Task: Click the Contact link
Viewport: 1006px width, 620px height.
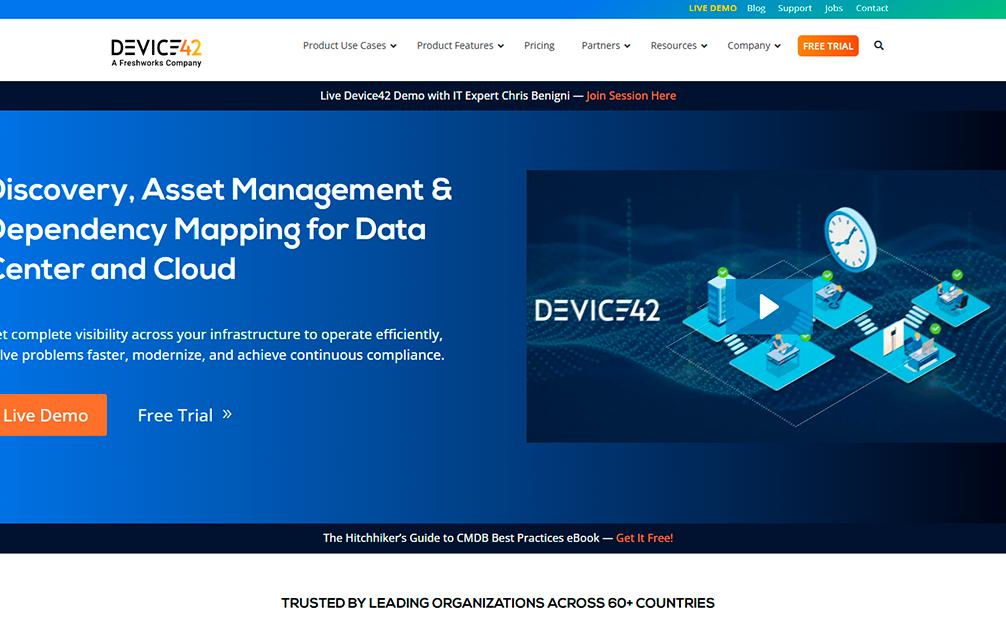Action: (x=872, y=8)
